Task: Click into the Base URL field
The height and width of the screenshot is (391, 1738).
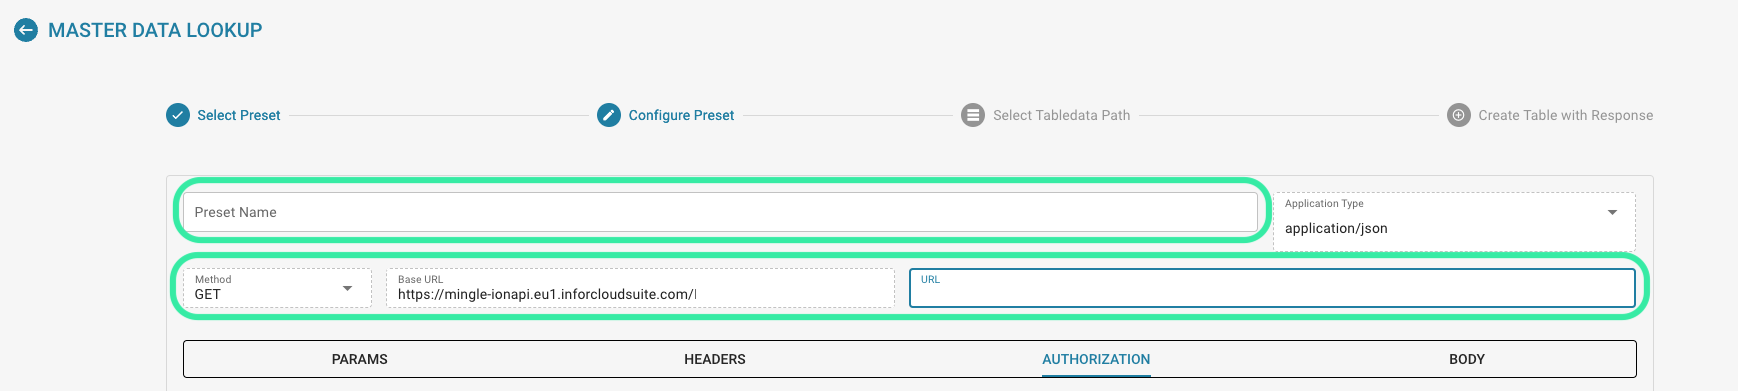Action: click(640, 288)
